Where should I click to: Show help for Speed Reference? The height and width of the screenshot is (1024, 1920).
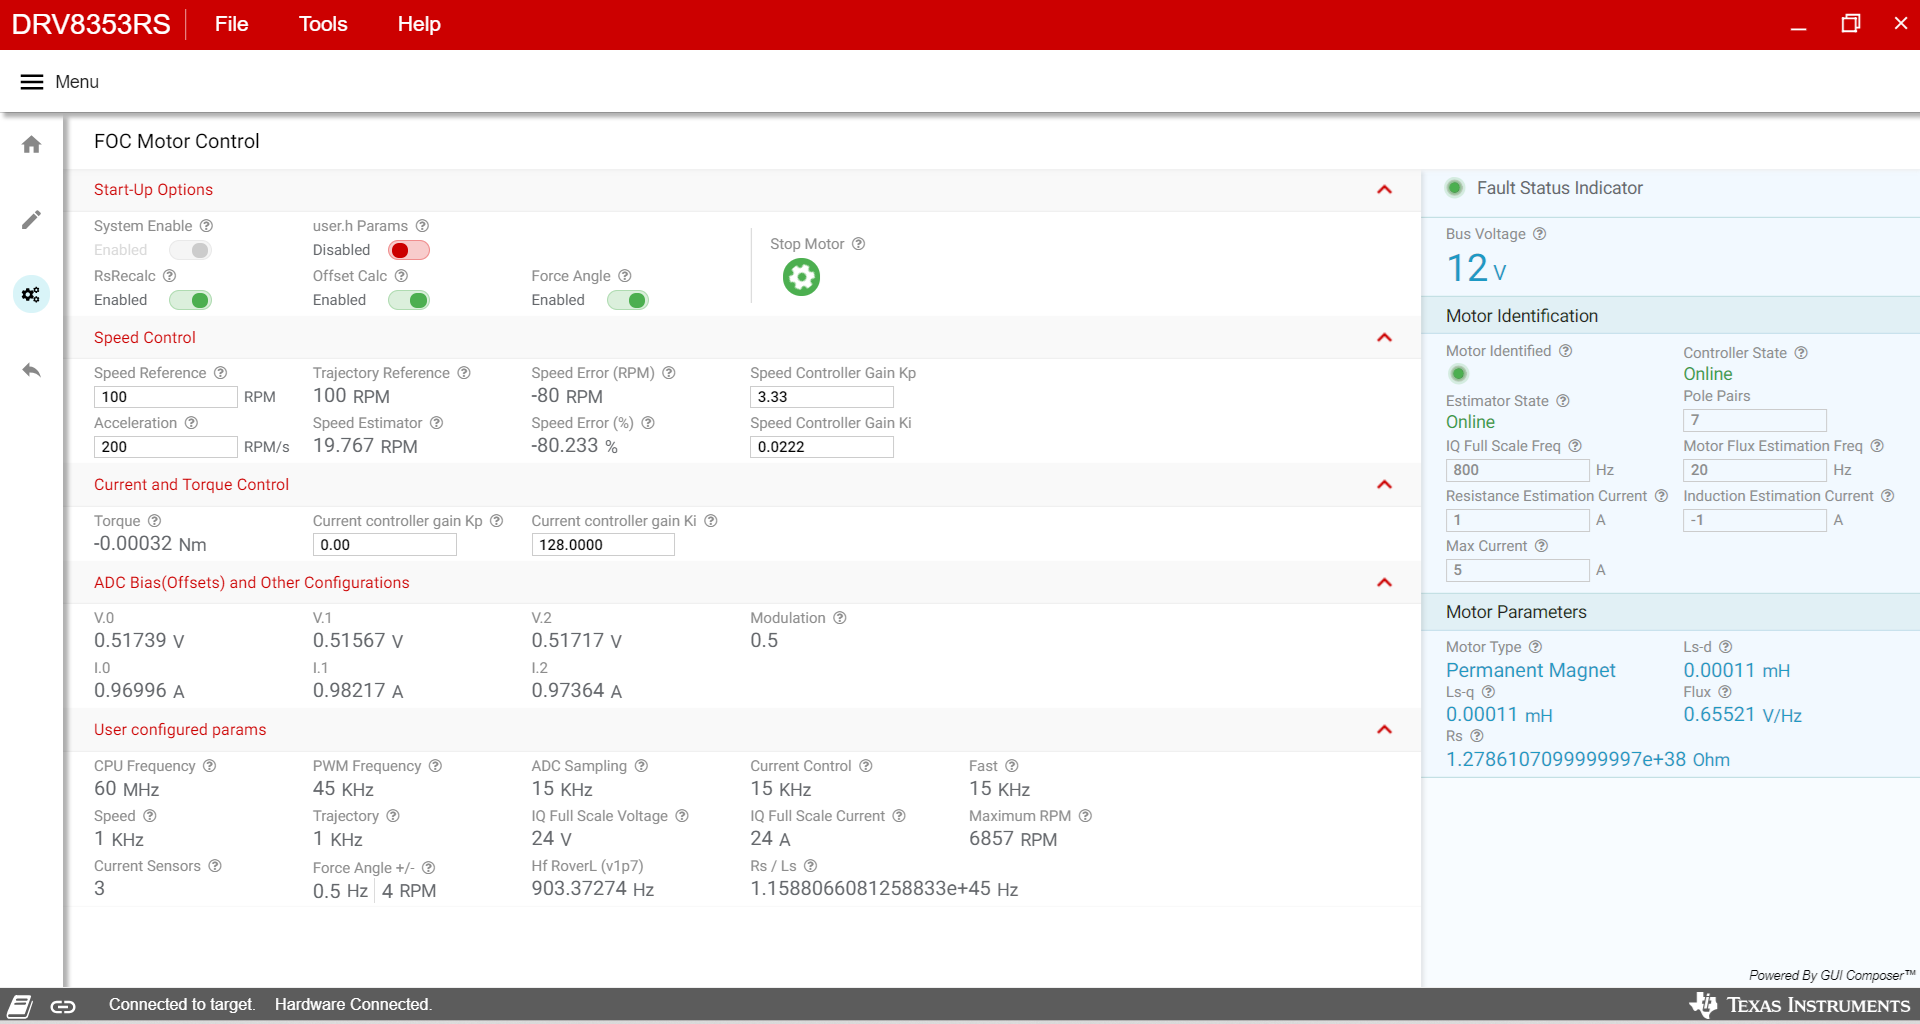click(220, 373)
